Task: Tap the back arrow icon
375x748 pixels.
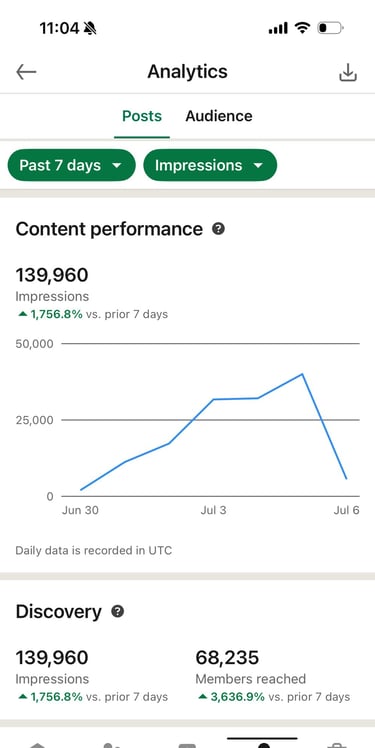Action: (x=26, y=72)
